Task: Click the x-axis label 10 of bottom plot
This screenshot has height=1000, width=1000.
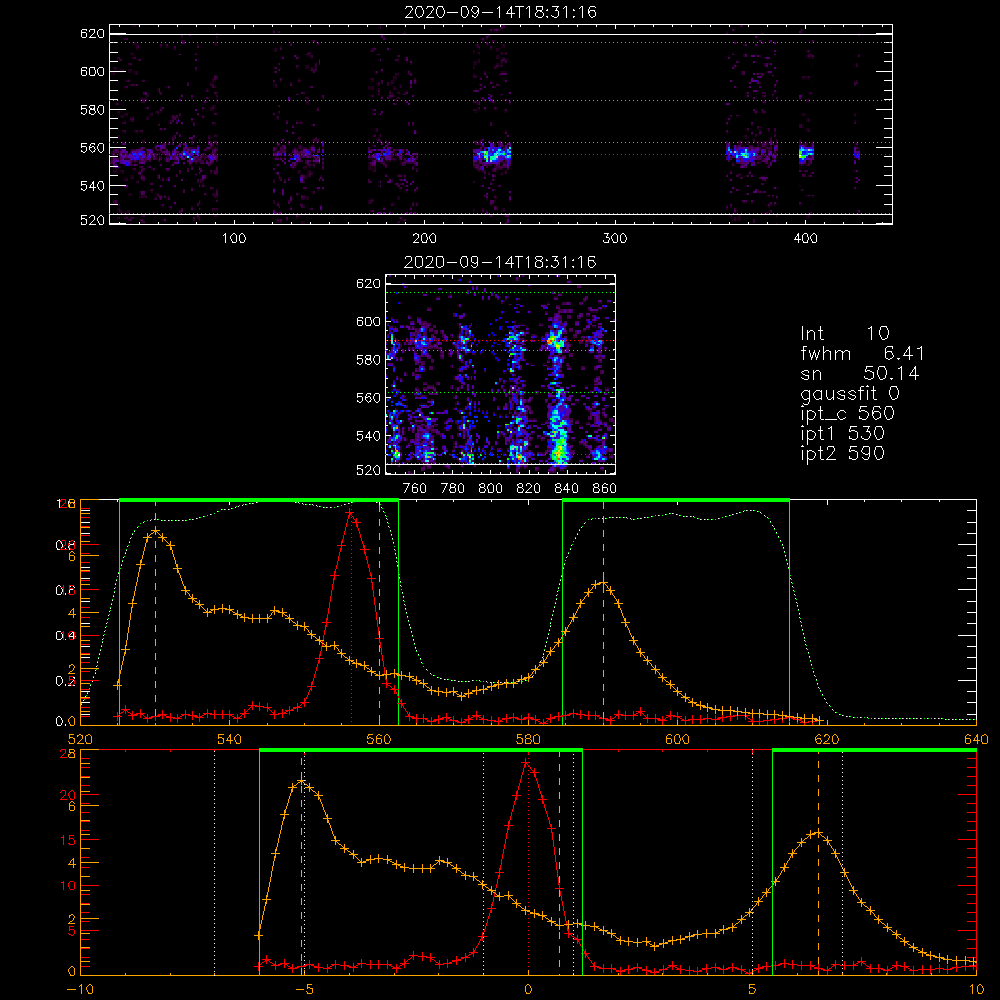Action: [x=976, y=990]
